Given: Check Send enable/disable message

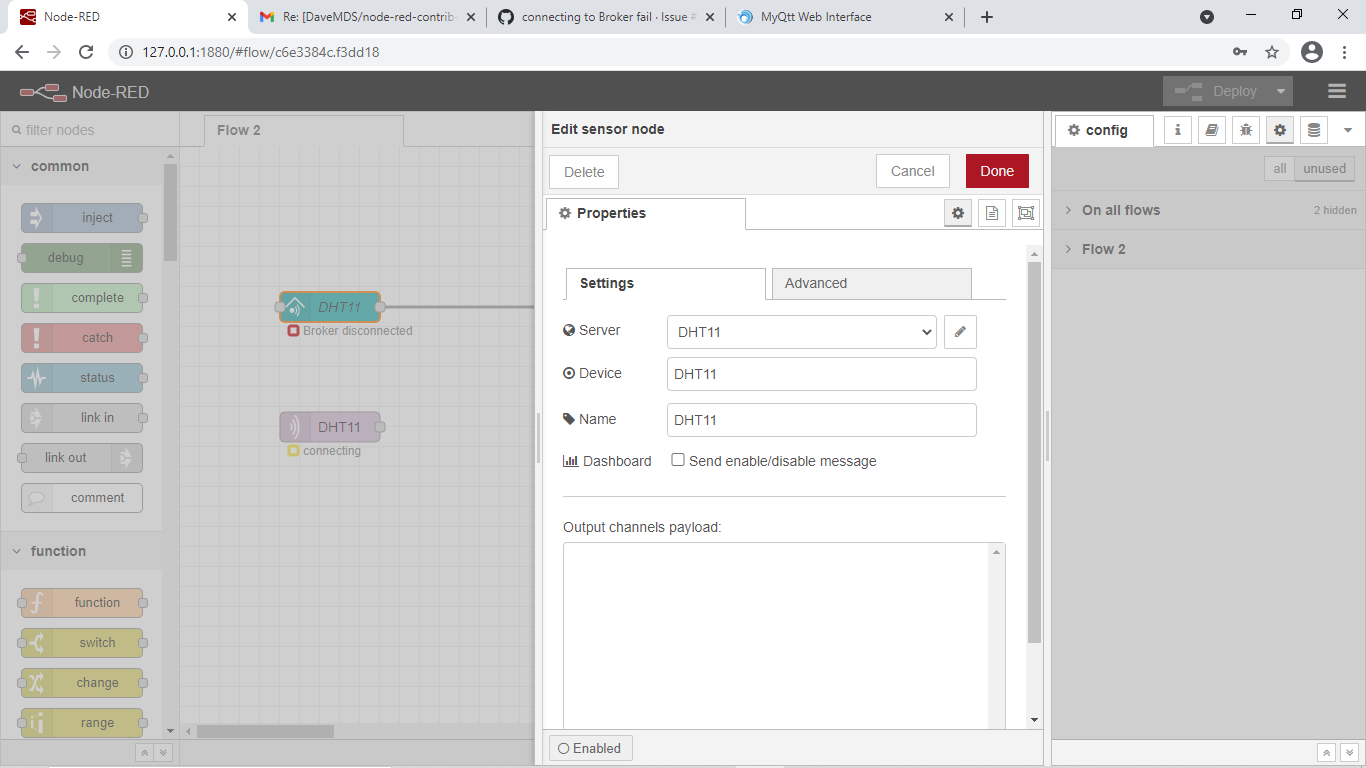Looking at the screenshot, I should pyautogui.click(x=678, y=461).
